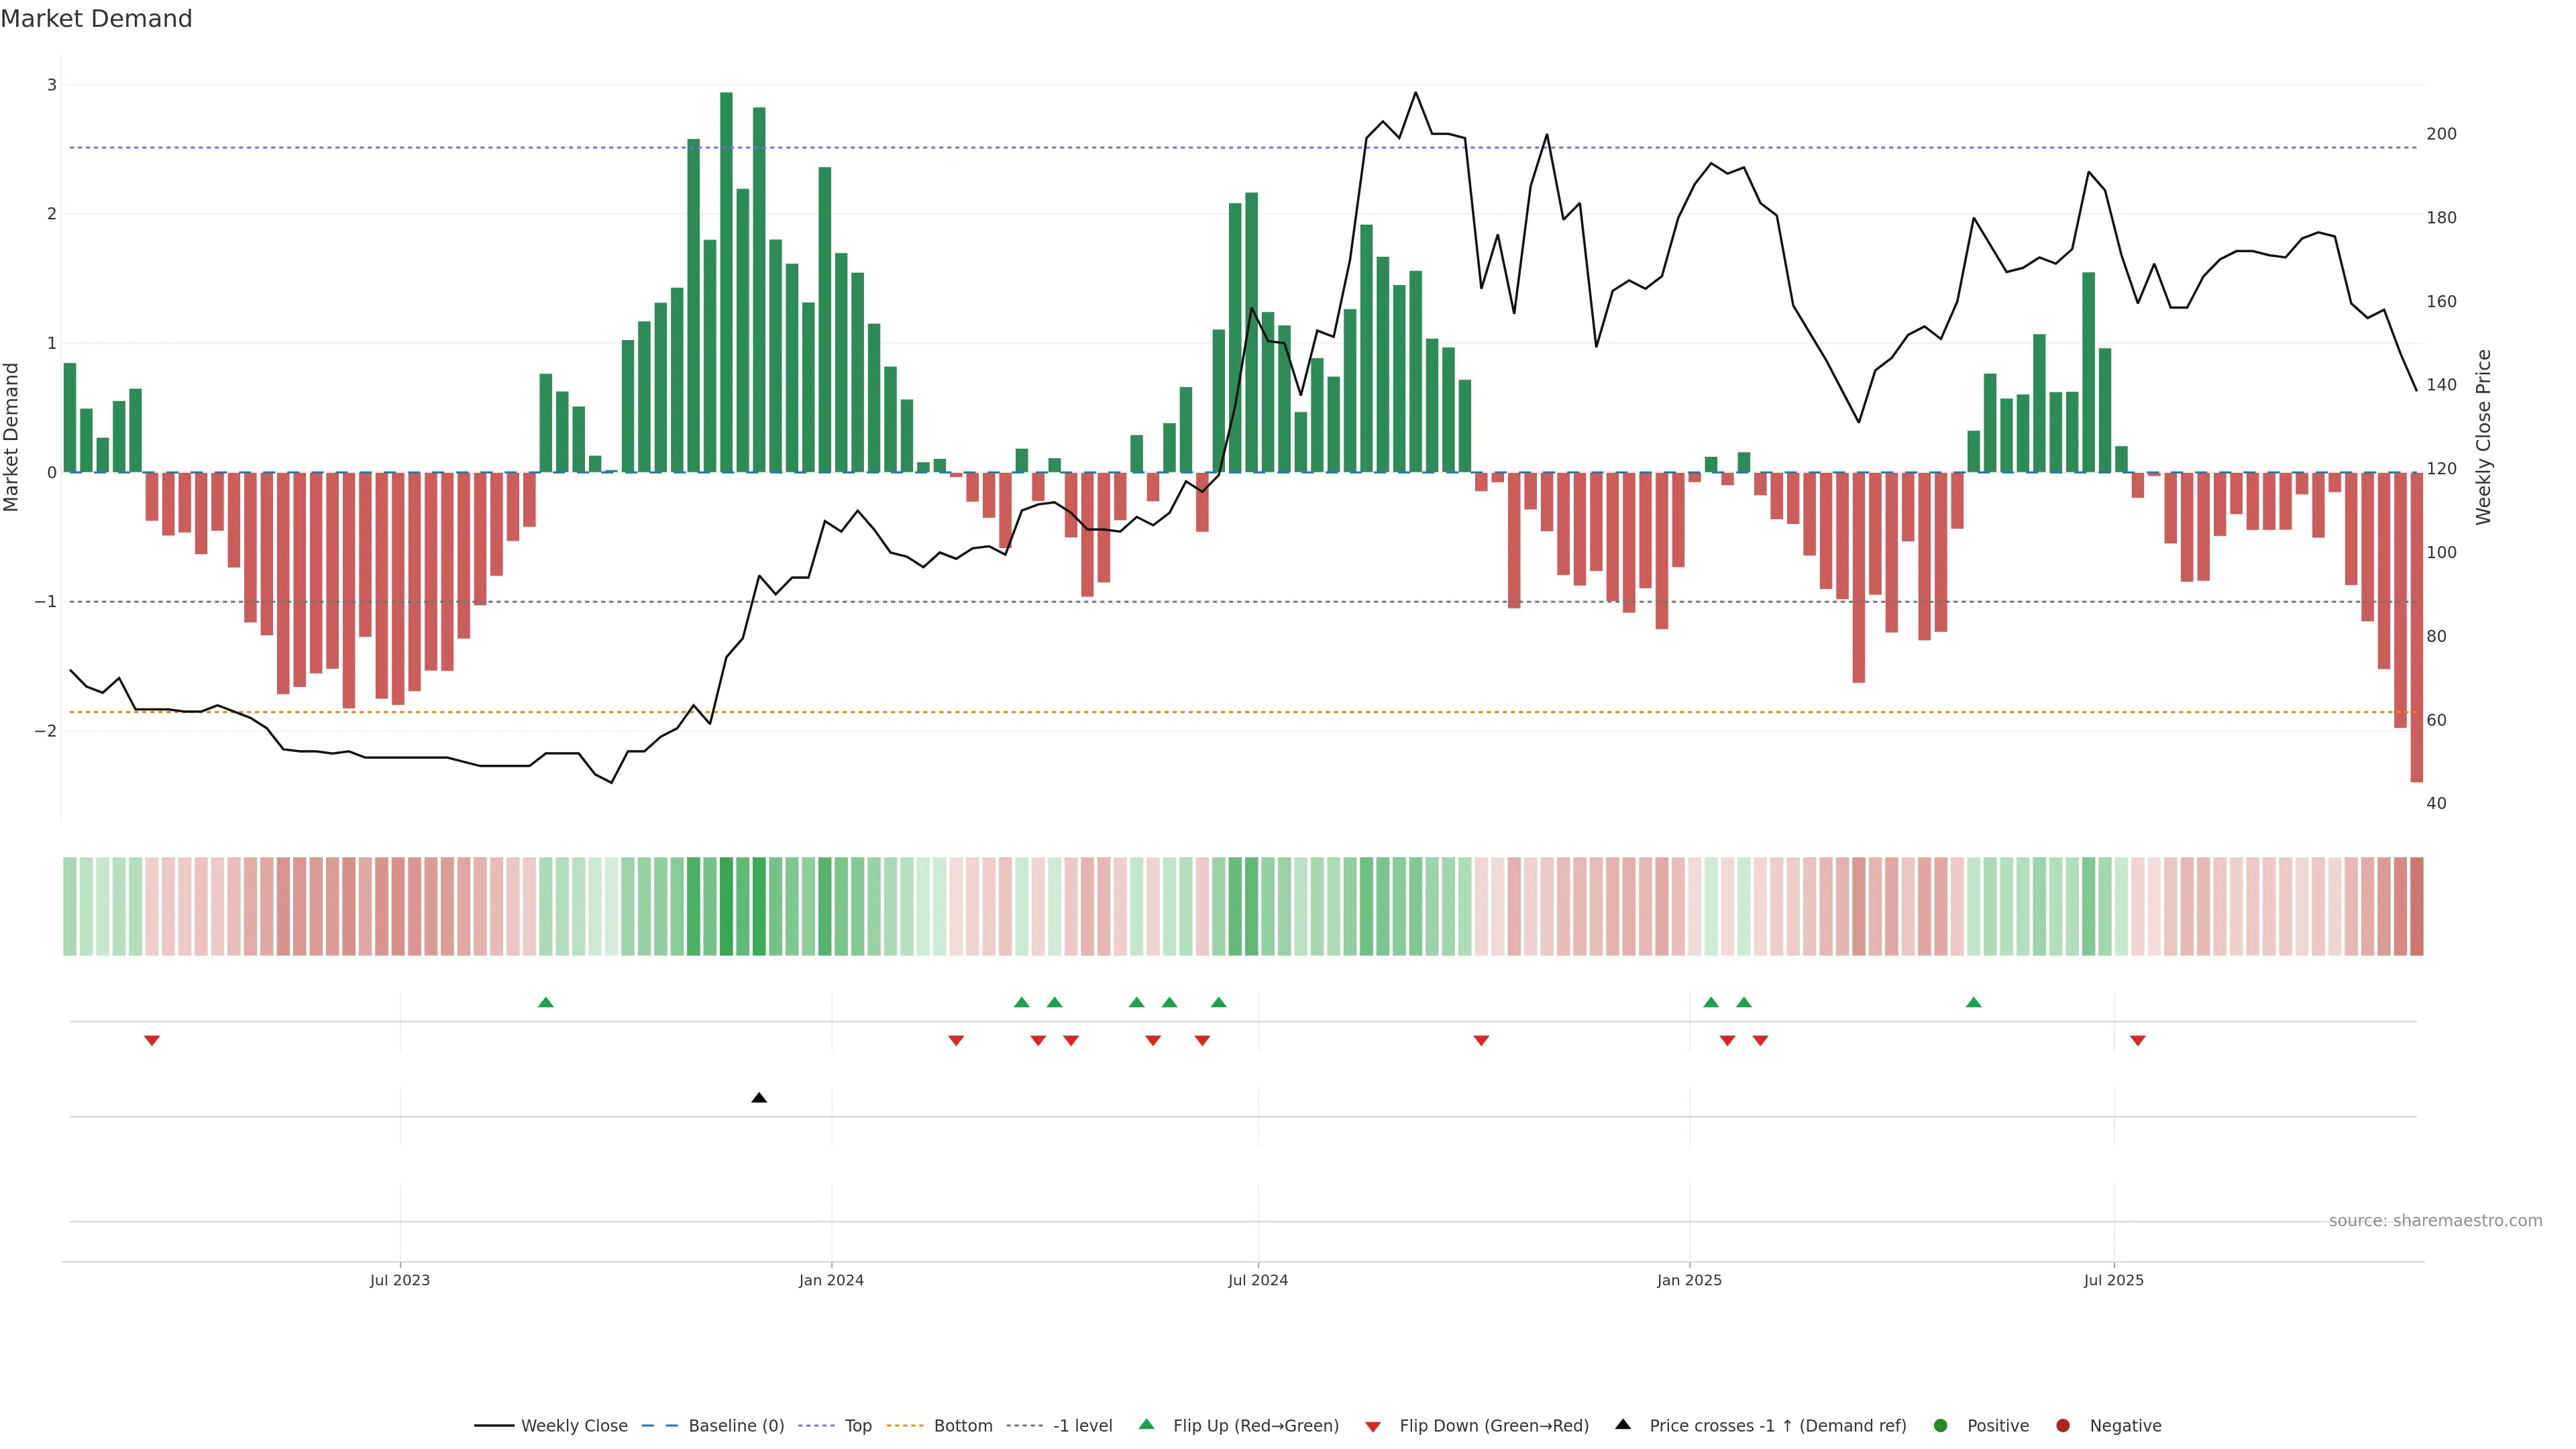Image resolution: width=2576 pixels, height=1449 pixels.
Task: Click the Bottom legend line icon
Action: coord(905,1426)
